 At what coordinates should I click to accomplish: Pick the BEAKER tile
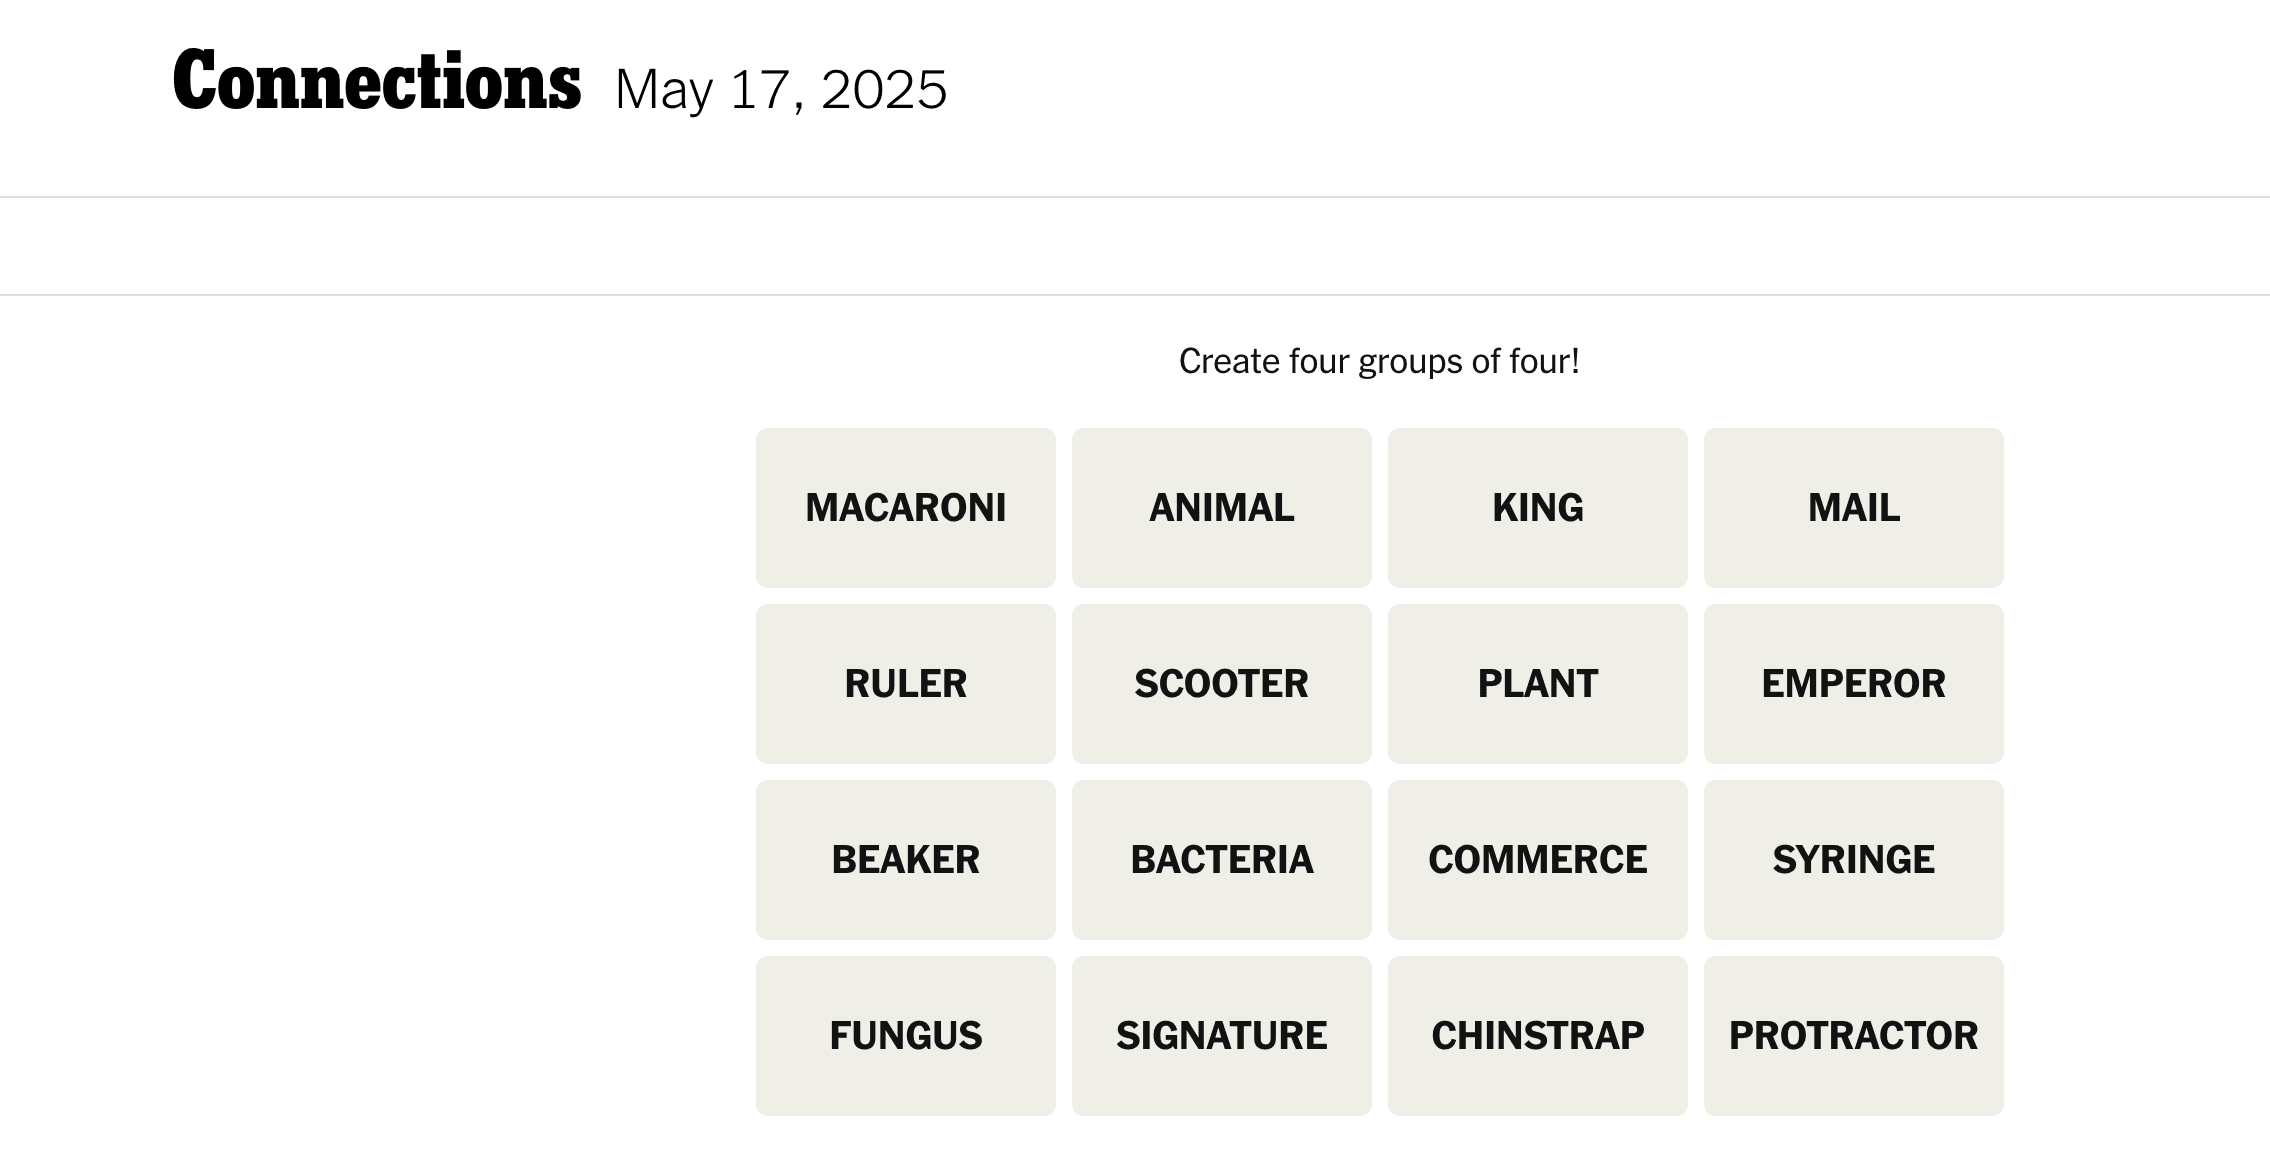click(x=905, y=860)
